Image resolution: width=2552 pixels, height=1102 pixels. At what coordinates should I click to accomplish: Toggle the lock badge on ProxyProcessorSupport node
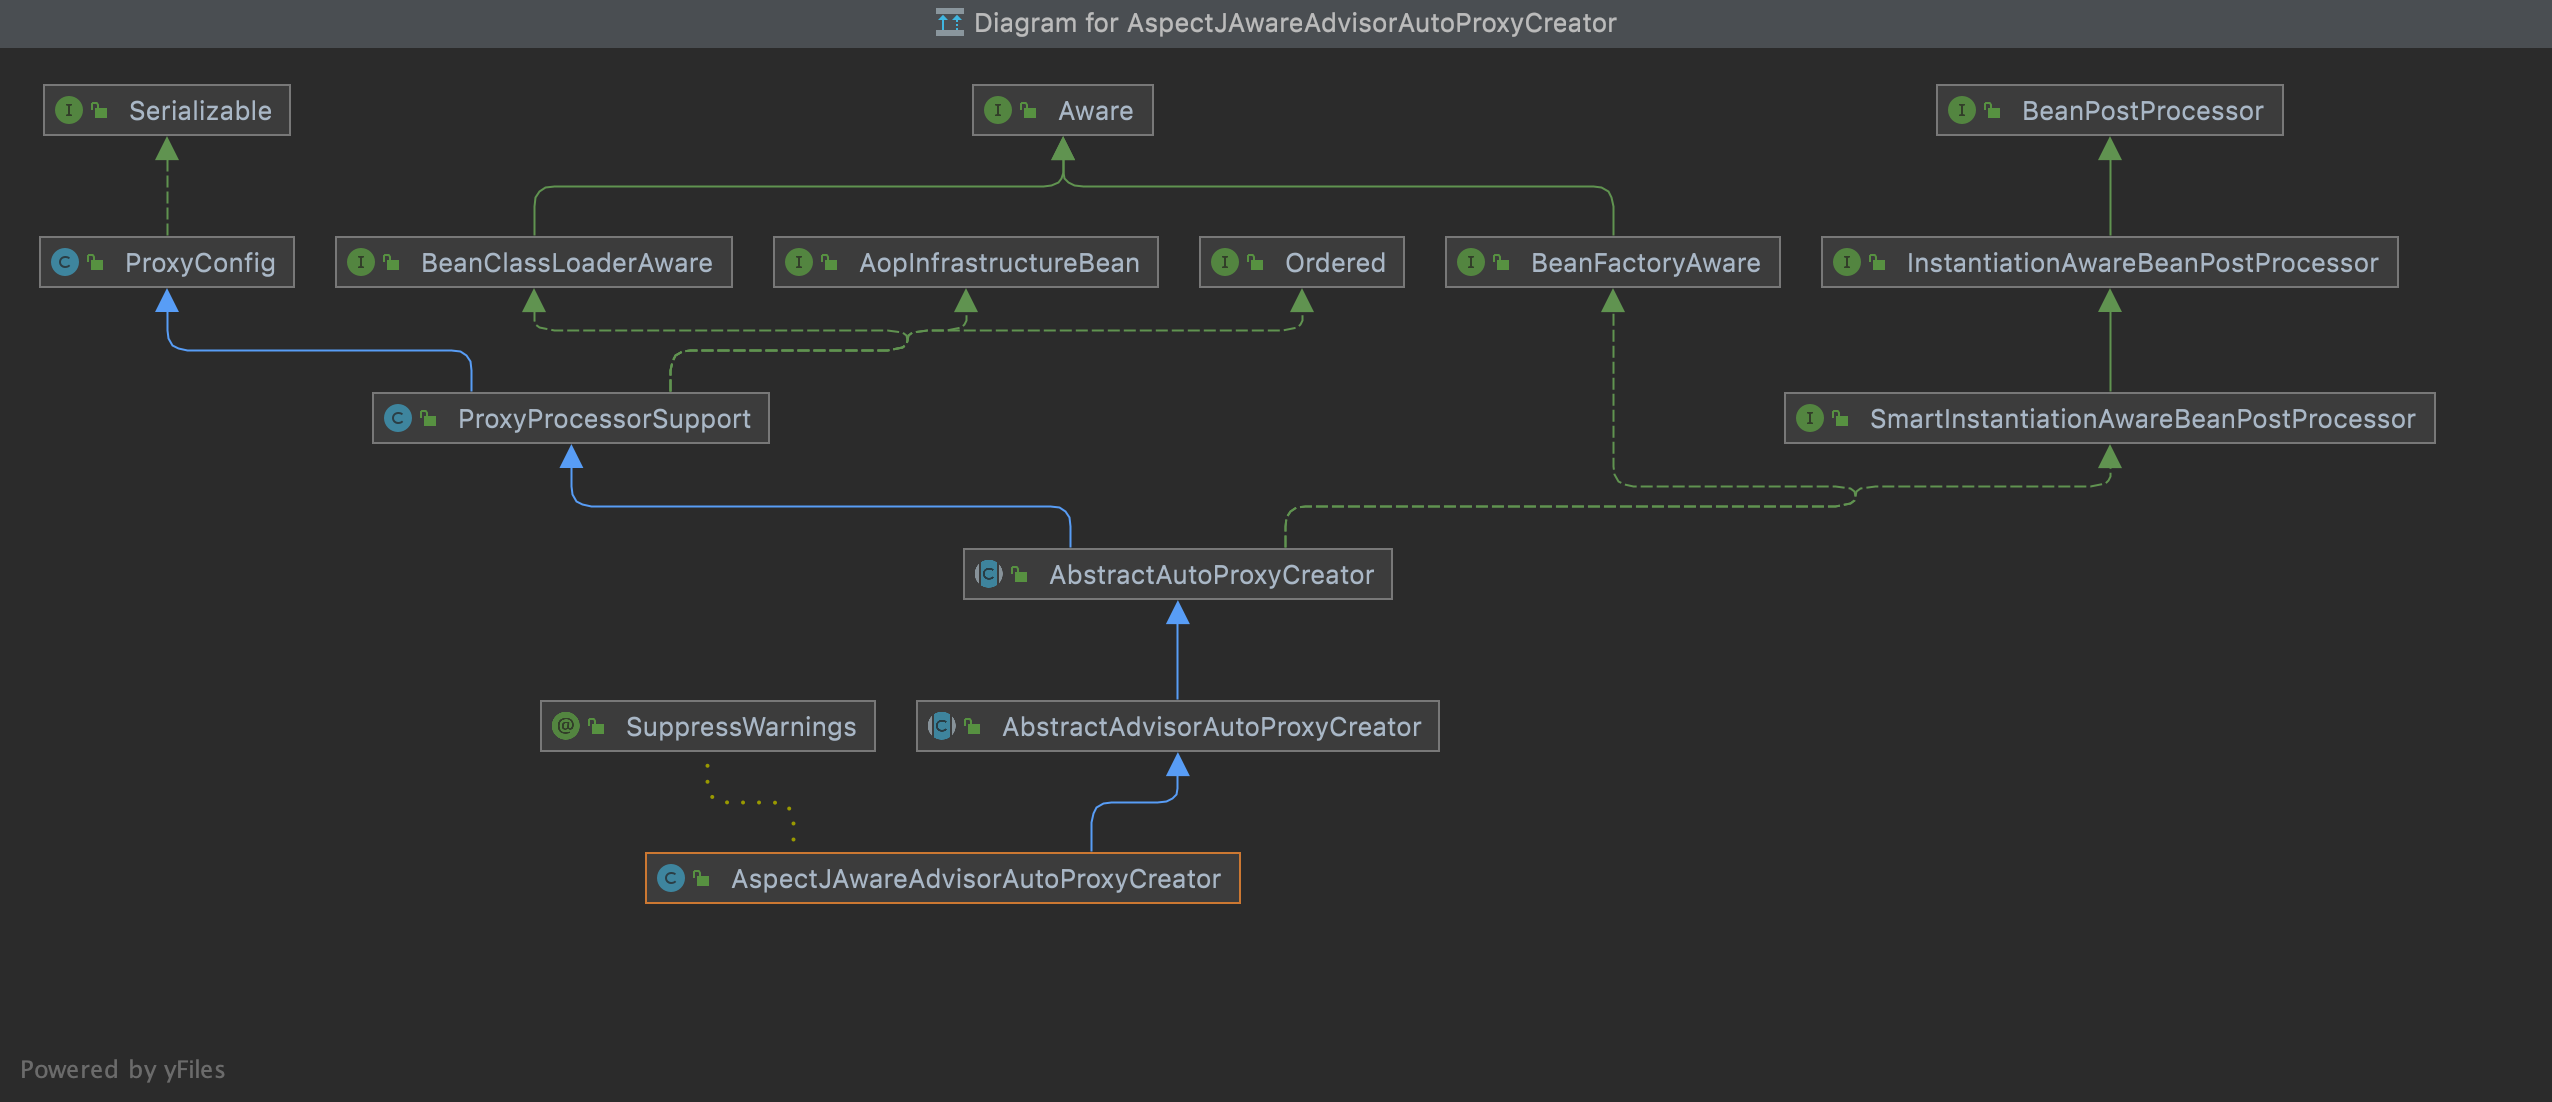coord(428,418)
